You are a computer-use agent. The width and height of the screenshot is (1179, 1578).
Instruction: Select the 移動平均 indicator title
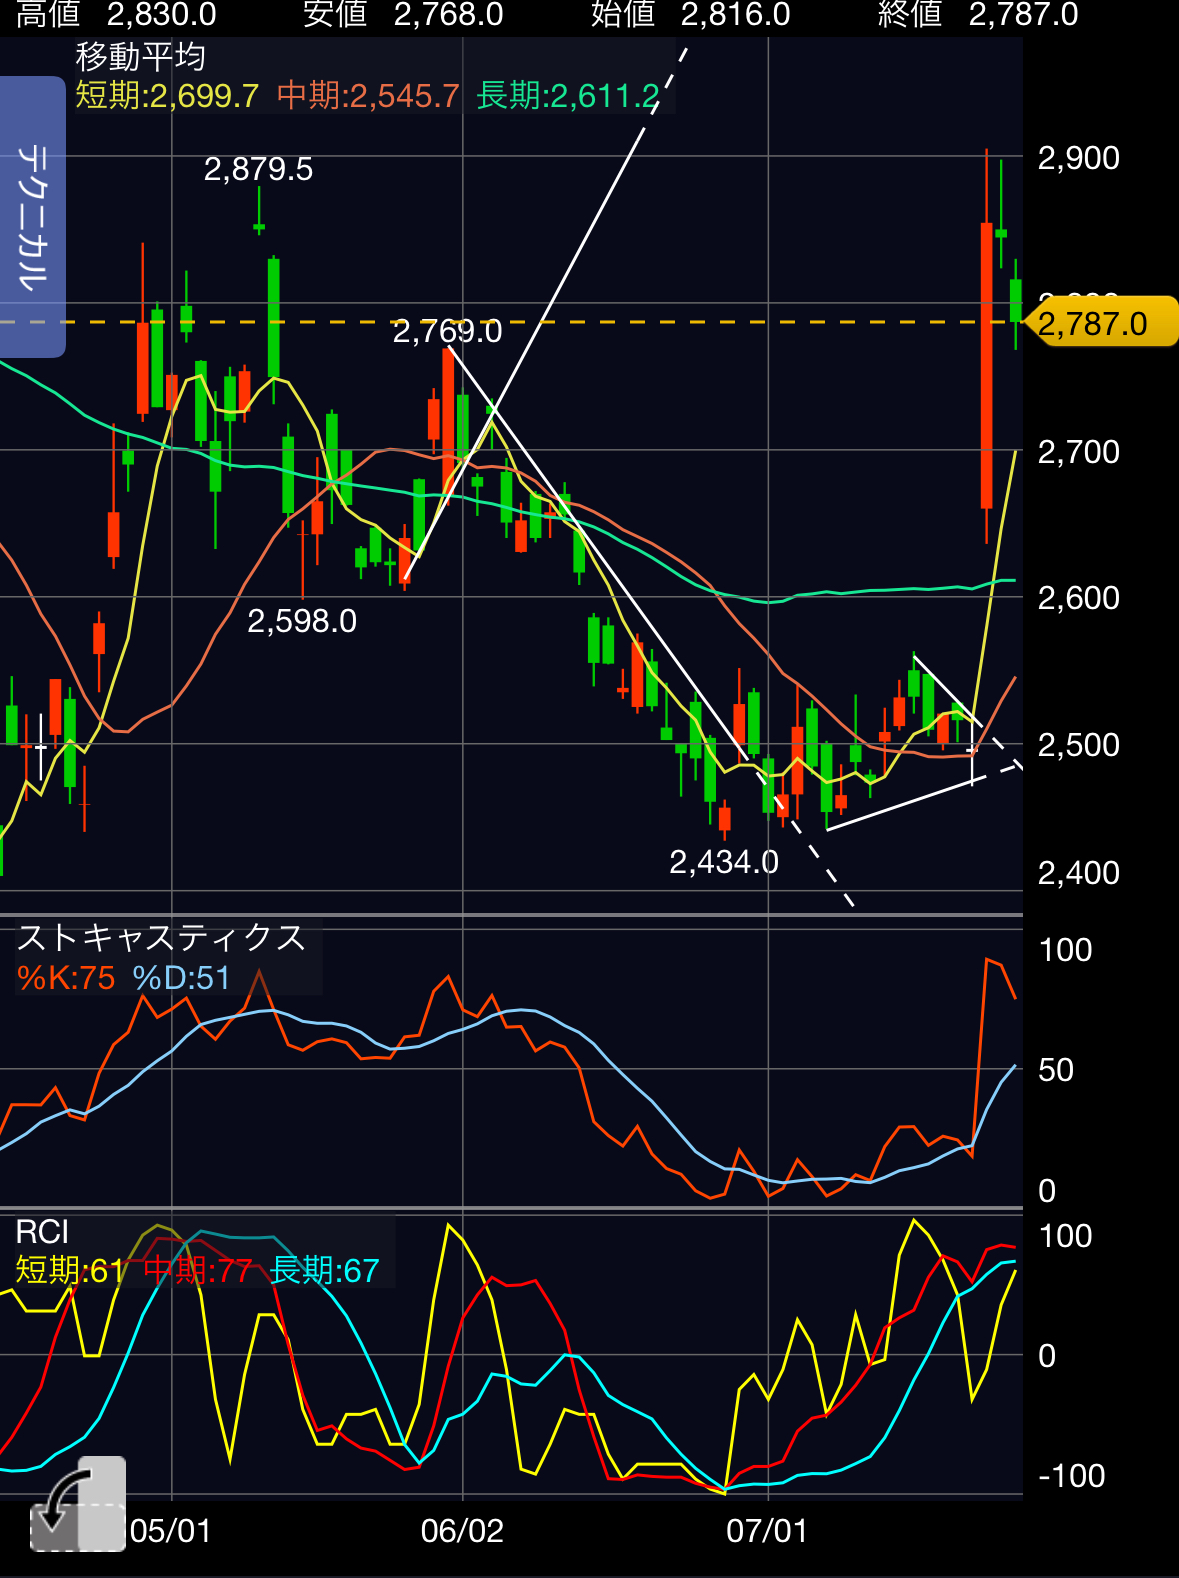pos(141,56)
